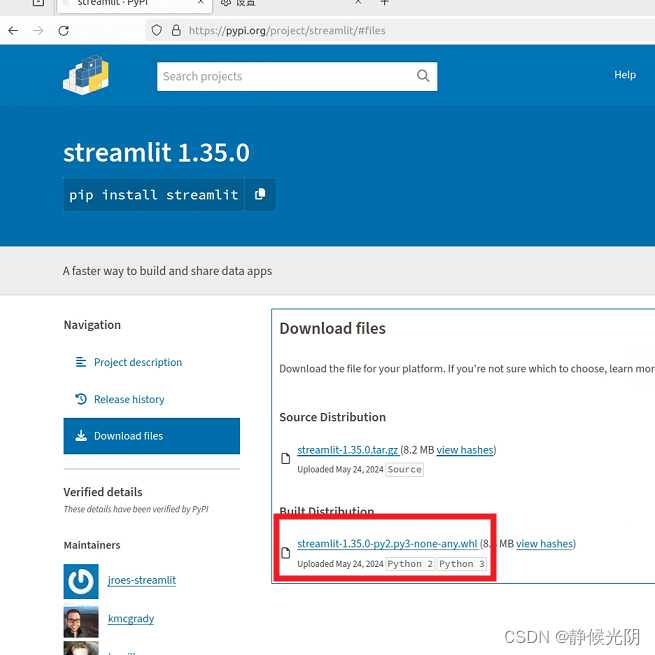Select Download files navigation item
The image size is (655, 655).
point(152,436)
